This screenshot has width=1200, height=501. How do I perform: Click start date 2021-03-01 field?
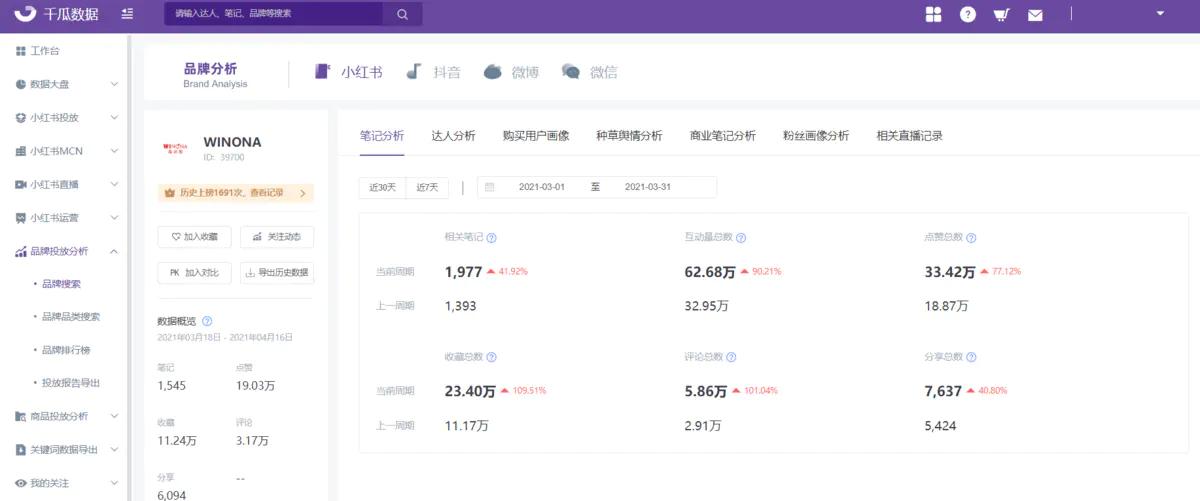tap(542, 187)
